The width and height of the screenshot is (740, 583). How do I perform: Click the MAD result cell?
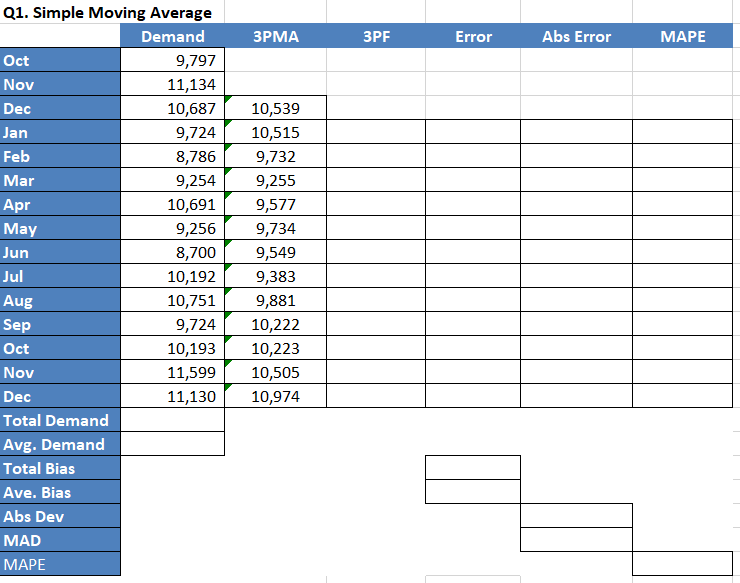pos(576,540)
